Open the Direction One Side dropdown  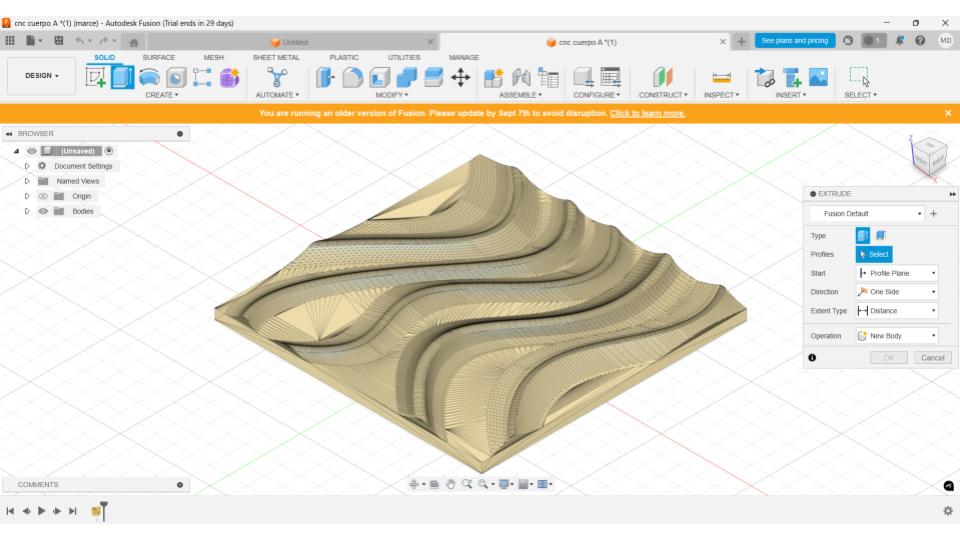click(x=897, y=292)
